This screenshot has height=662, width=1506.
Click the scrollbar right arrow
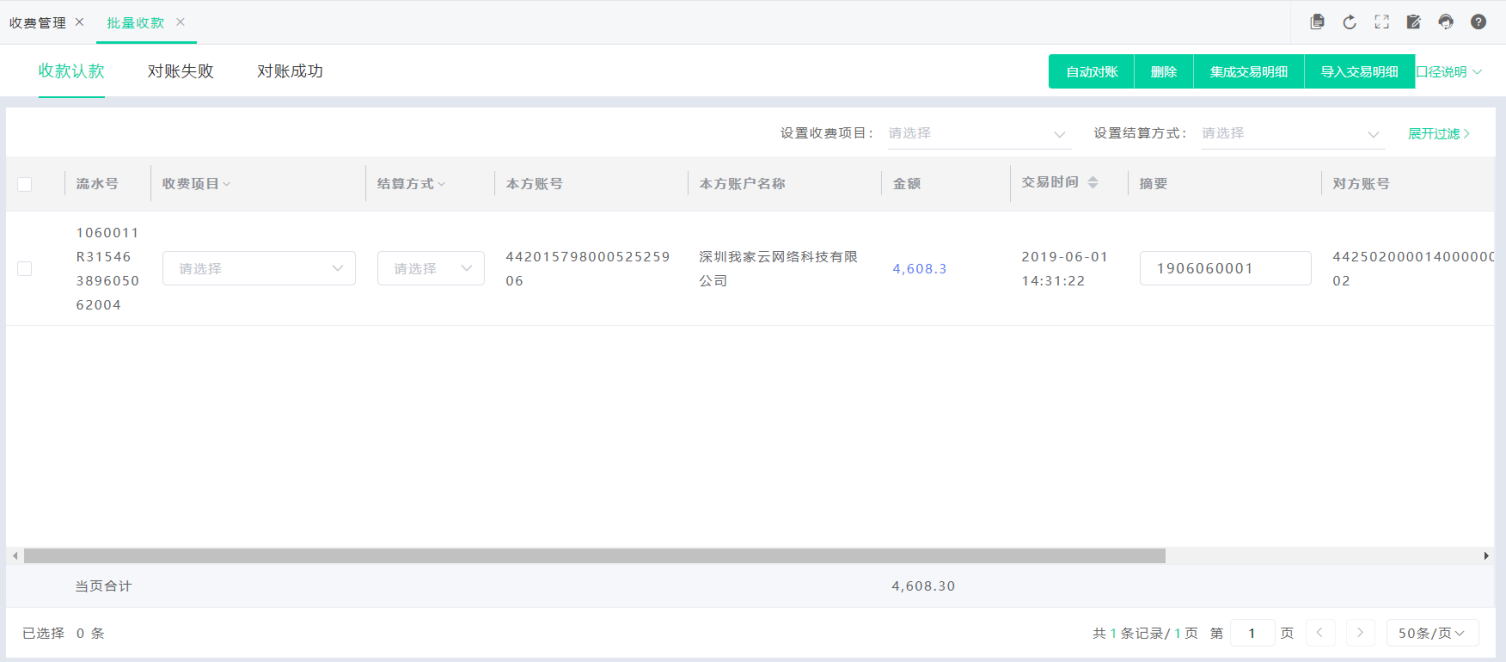(x=1487, y=555)
